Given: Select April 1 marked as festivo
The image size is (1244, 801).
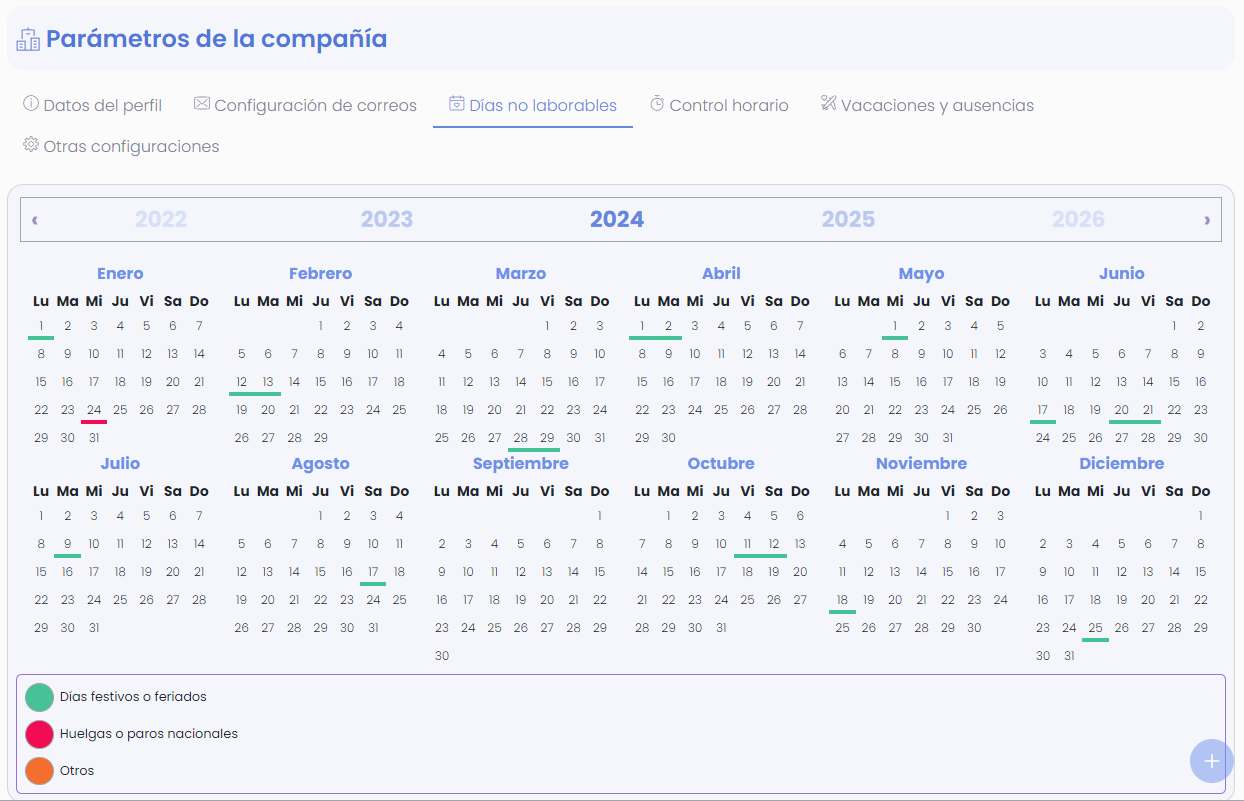Looking at the screenshot, I should (x=641, y=325).
